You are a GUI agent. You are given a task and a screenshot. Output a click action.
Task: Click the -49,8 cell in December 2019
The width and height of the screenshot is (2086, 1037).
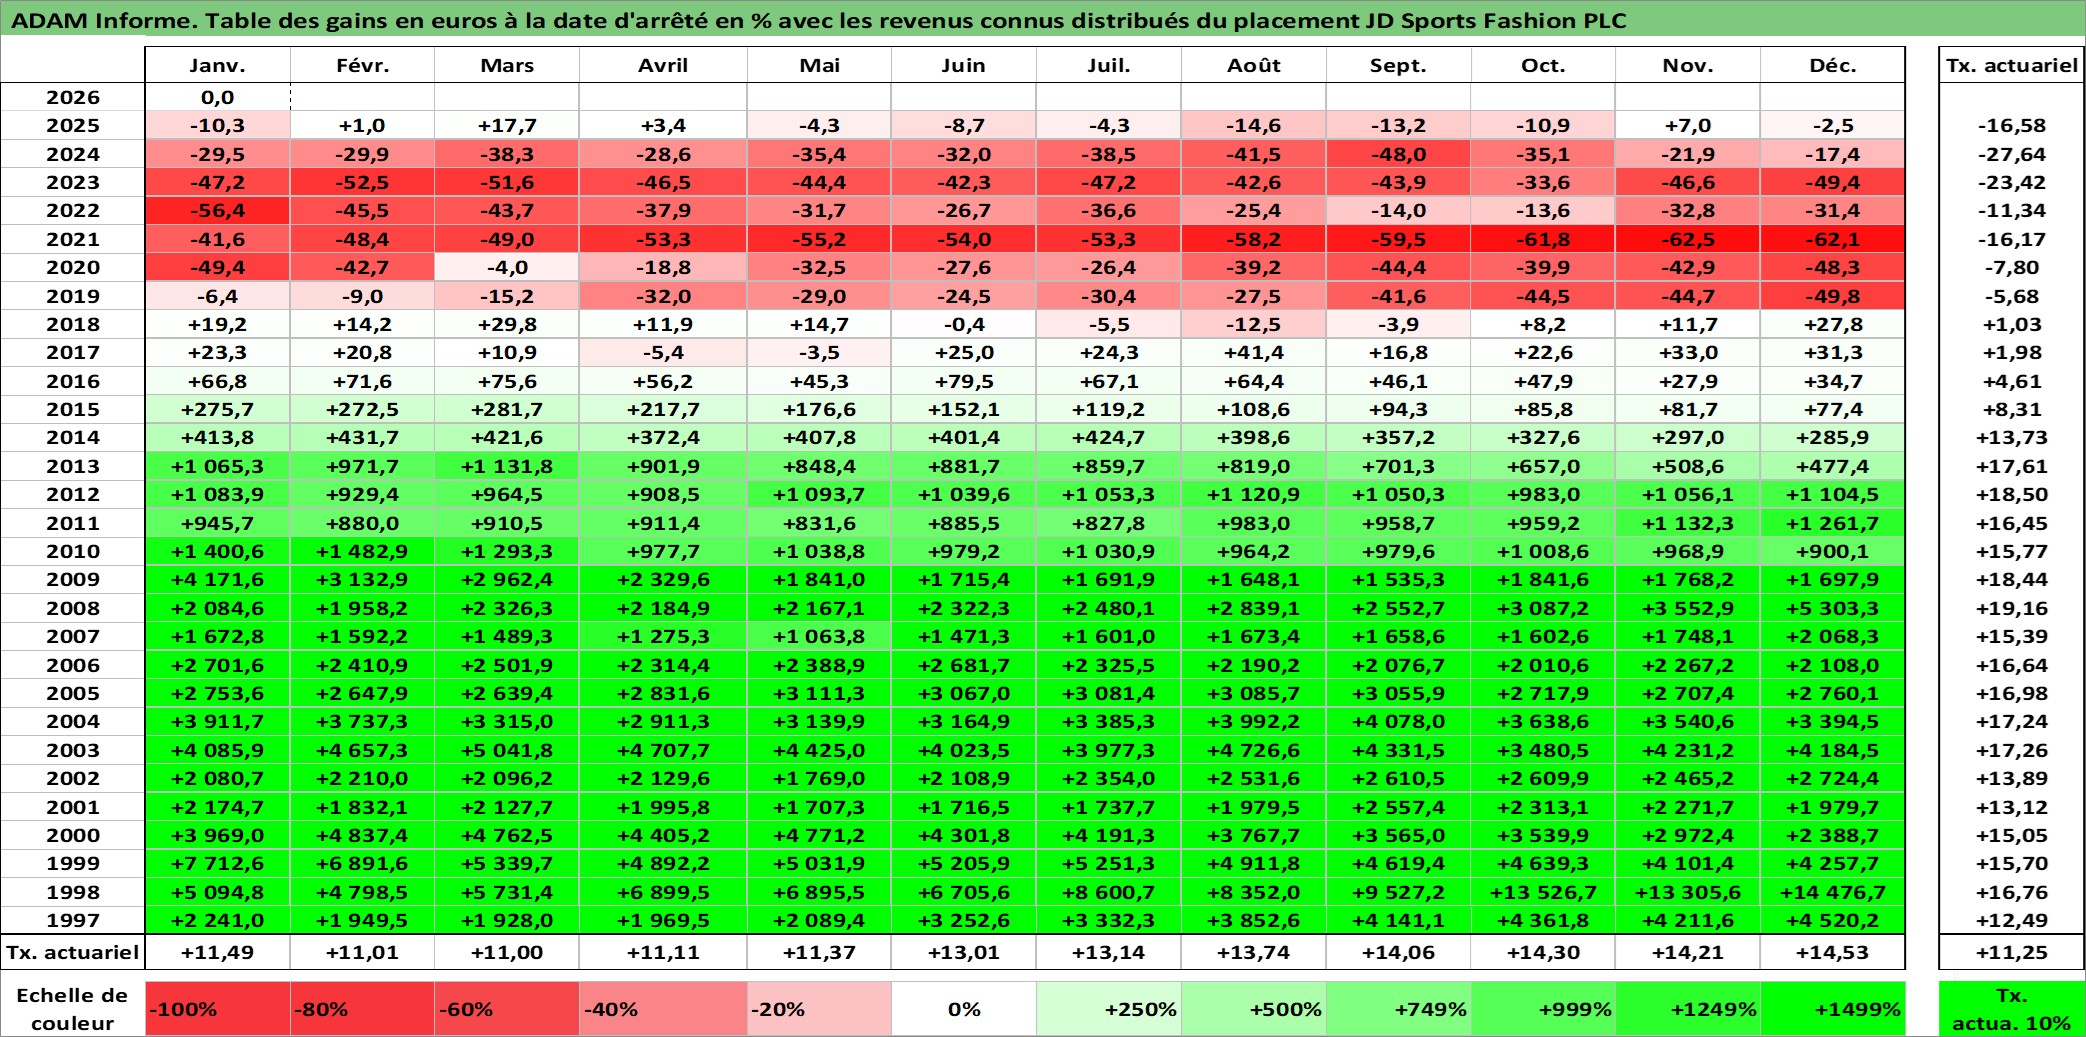pos(1832,296)
